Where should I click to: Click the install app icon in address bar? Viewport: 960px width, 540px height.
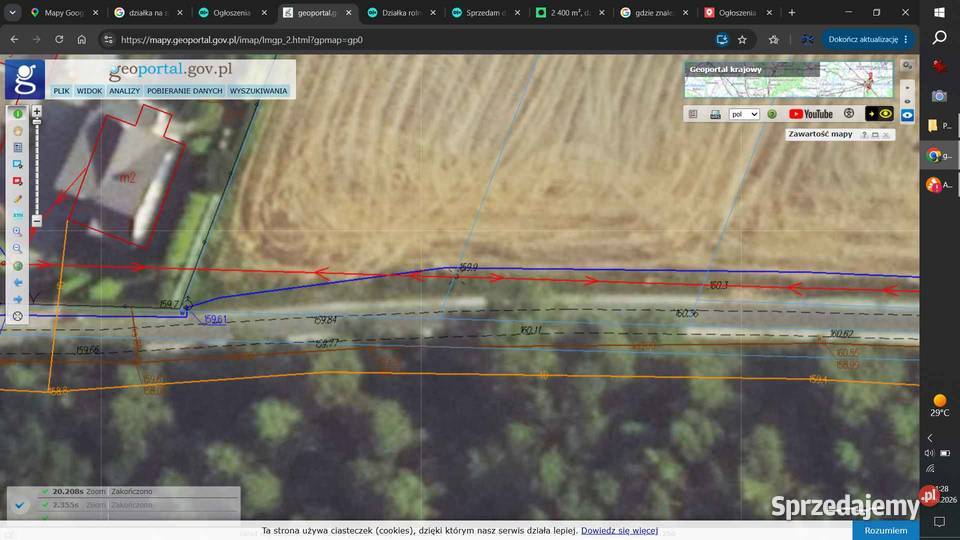(x=722, y=40)
